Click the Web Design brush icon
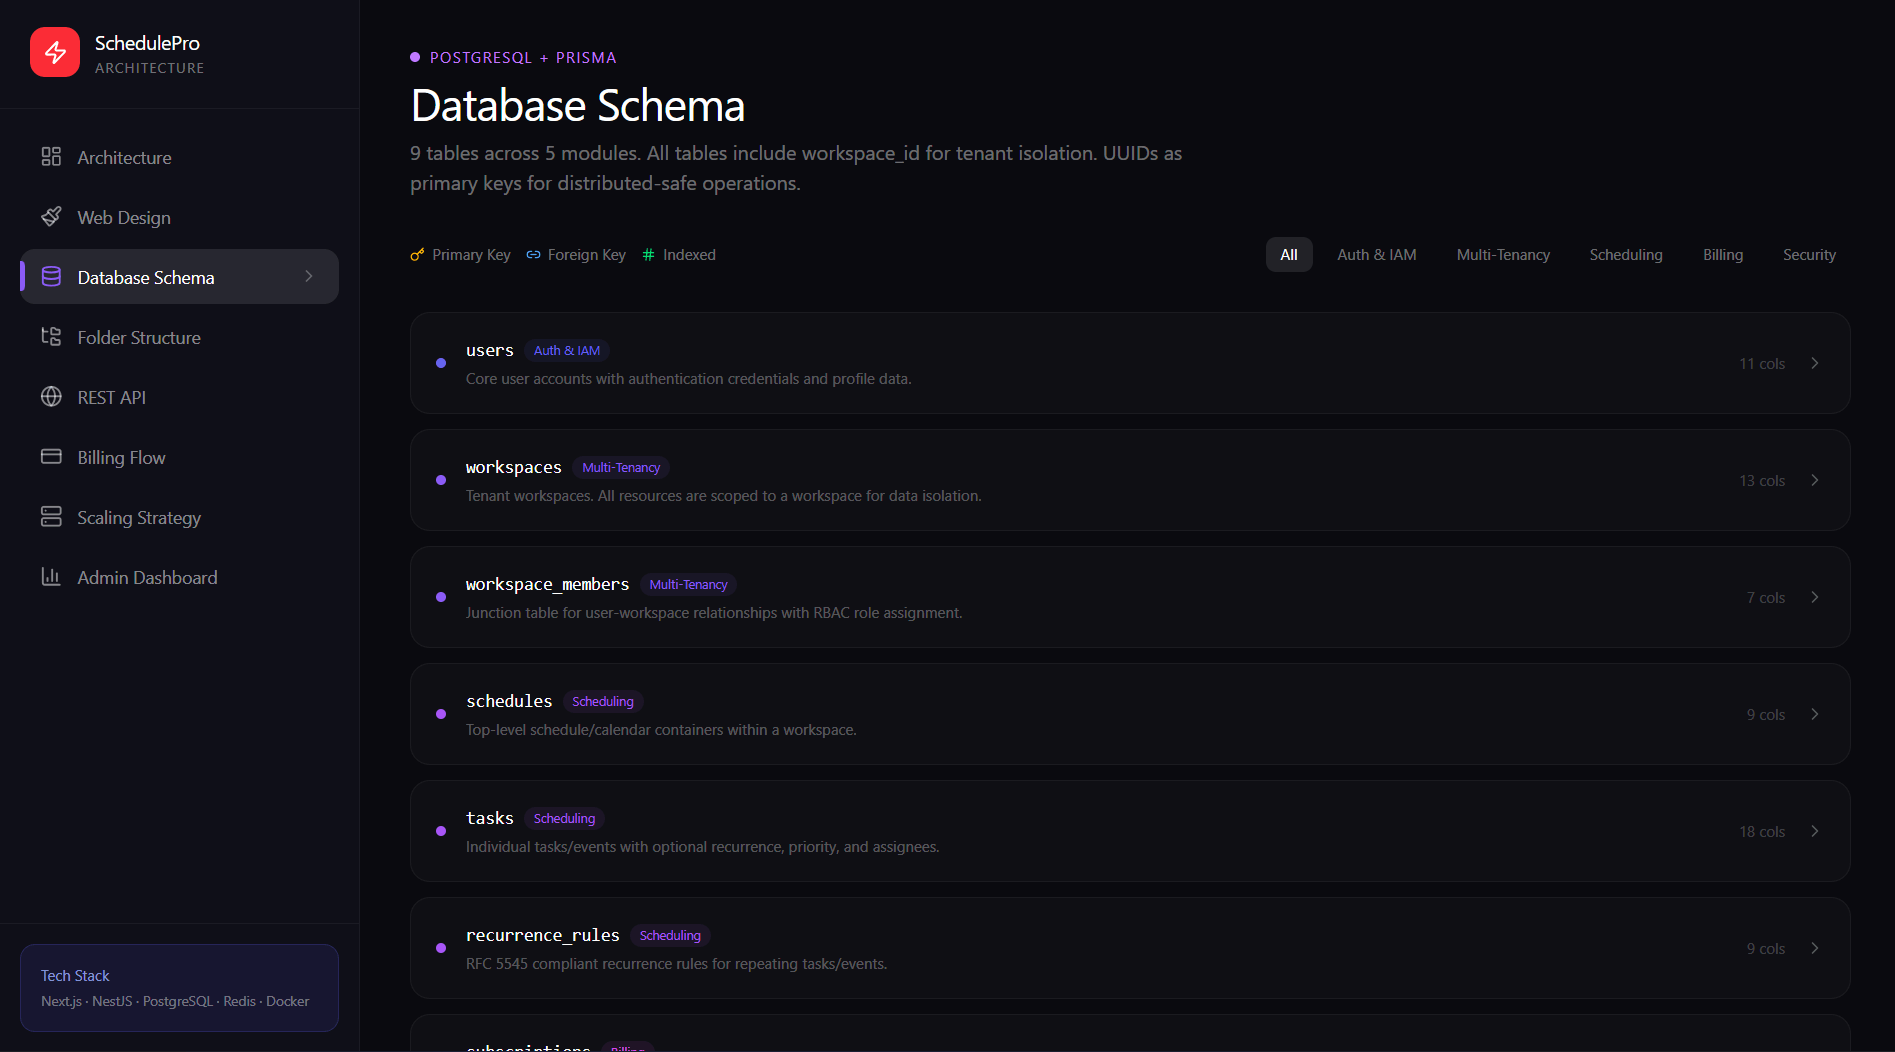 pos(51,217)
